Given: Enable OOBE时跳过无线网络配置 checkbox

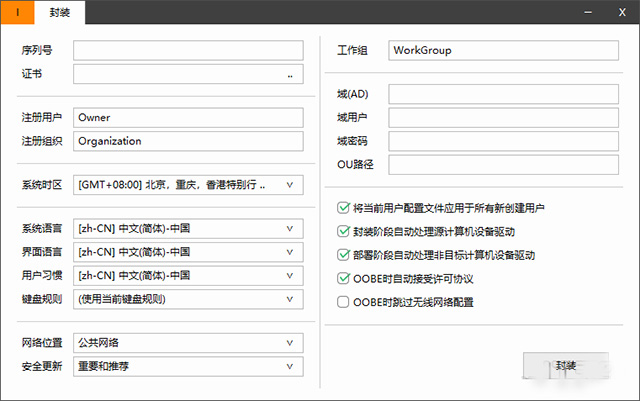Looking at the screenshot, I should [344, 301].
